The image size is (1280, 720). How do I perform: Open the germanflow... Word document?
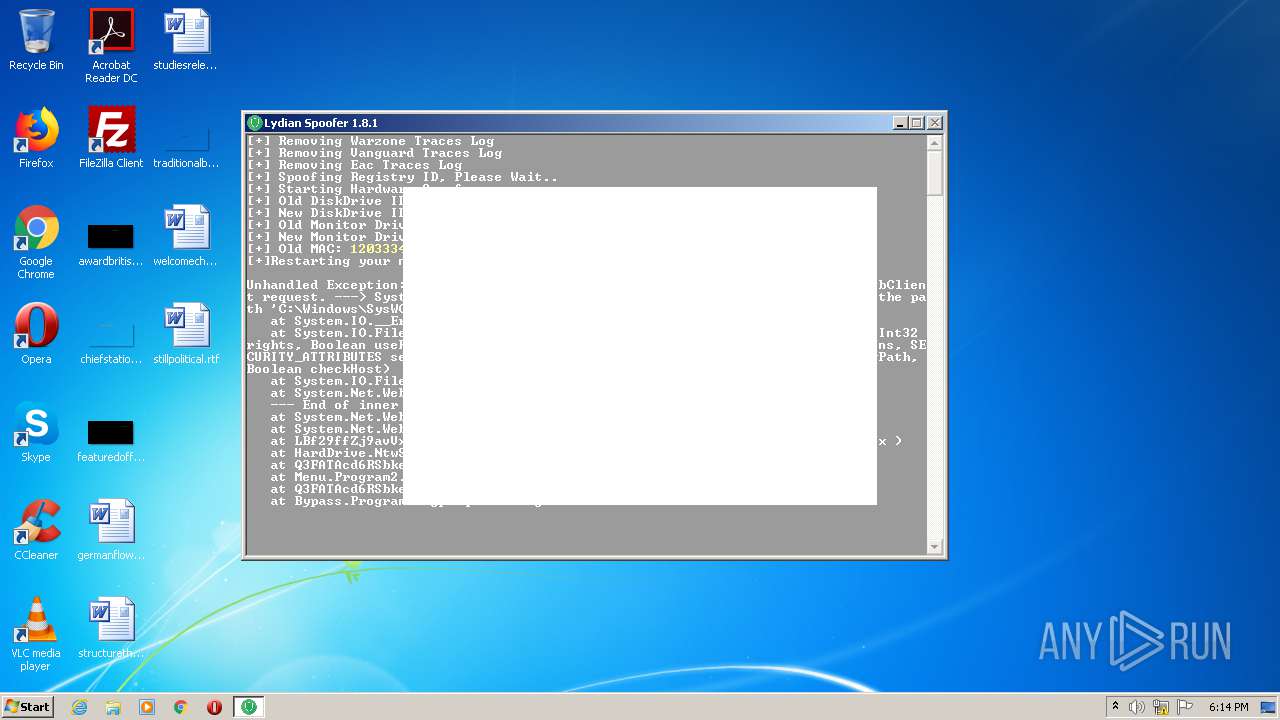[x=111, y=530]
